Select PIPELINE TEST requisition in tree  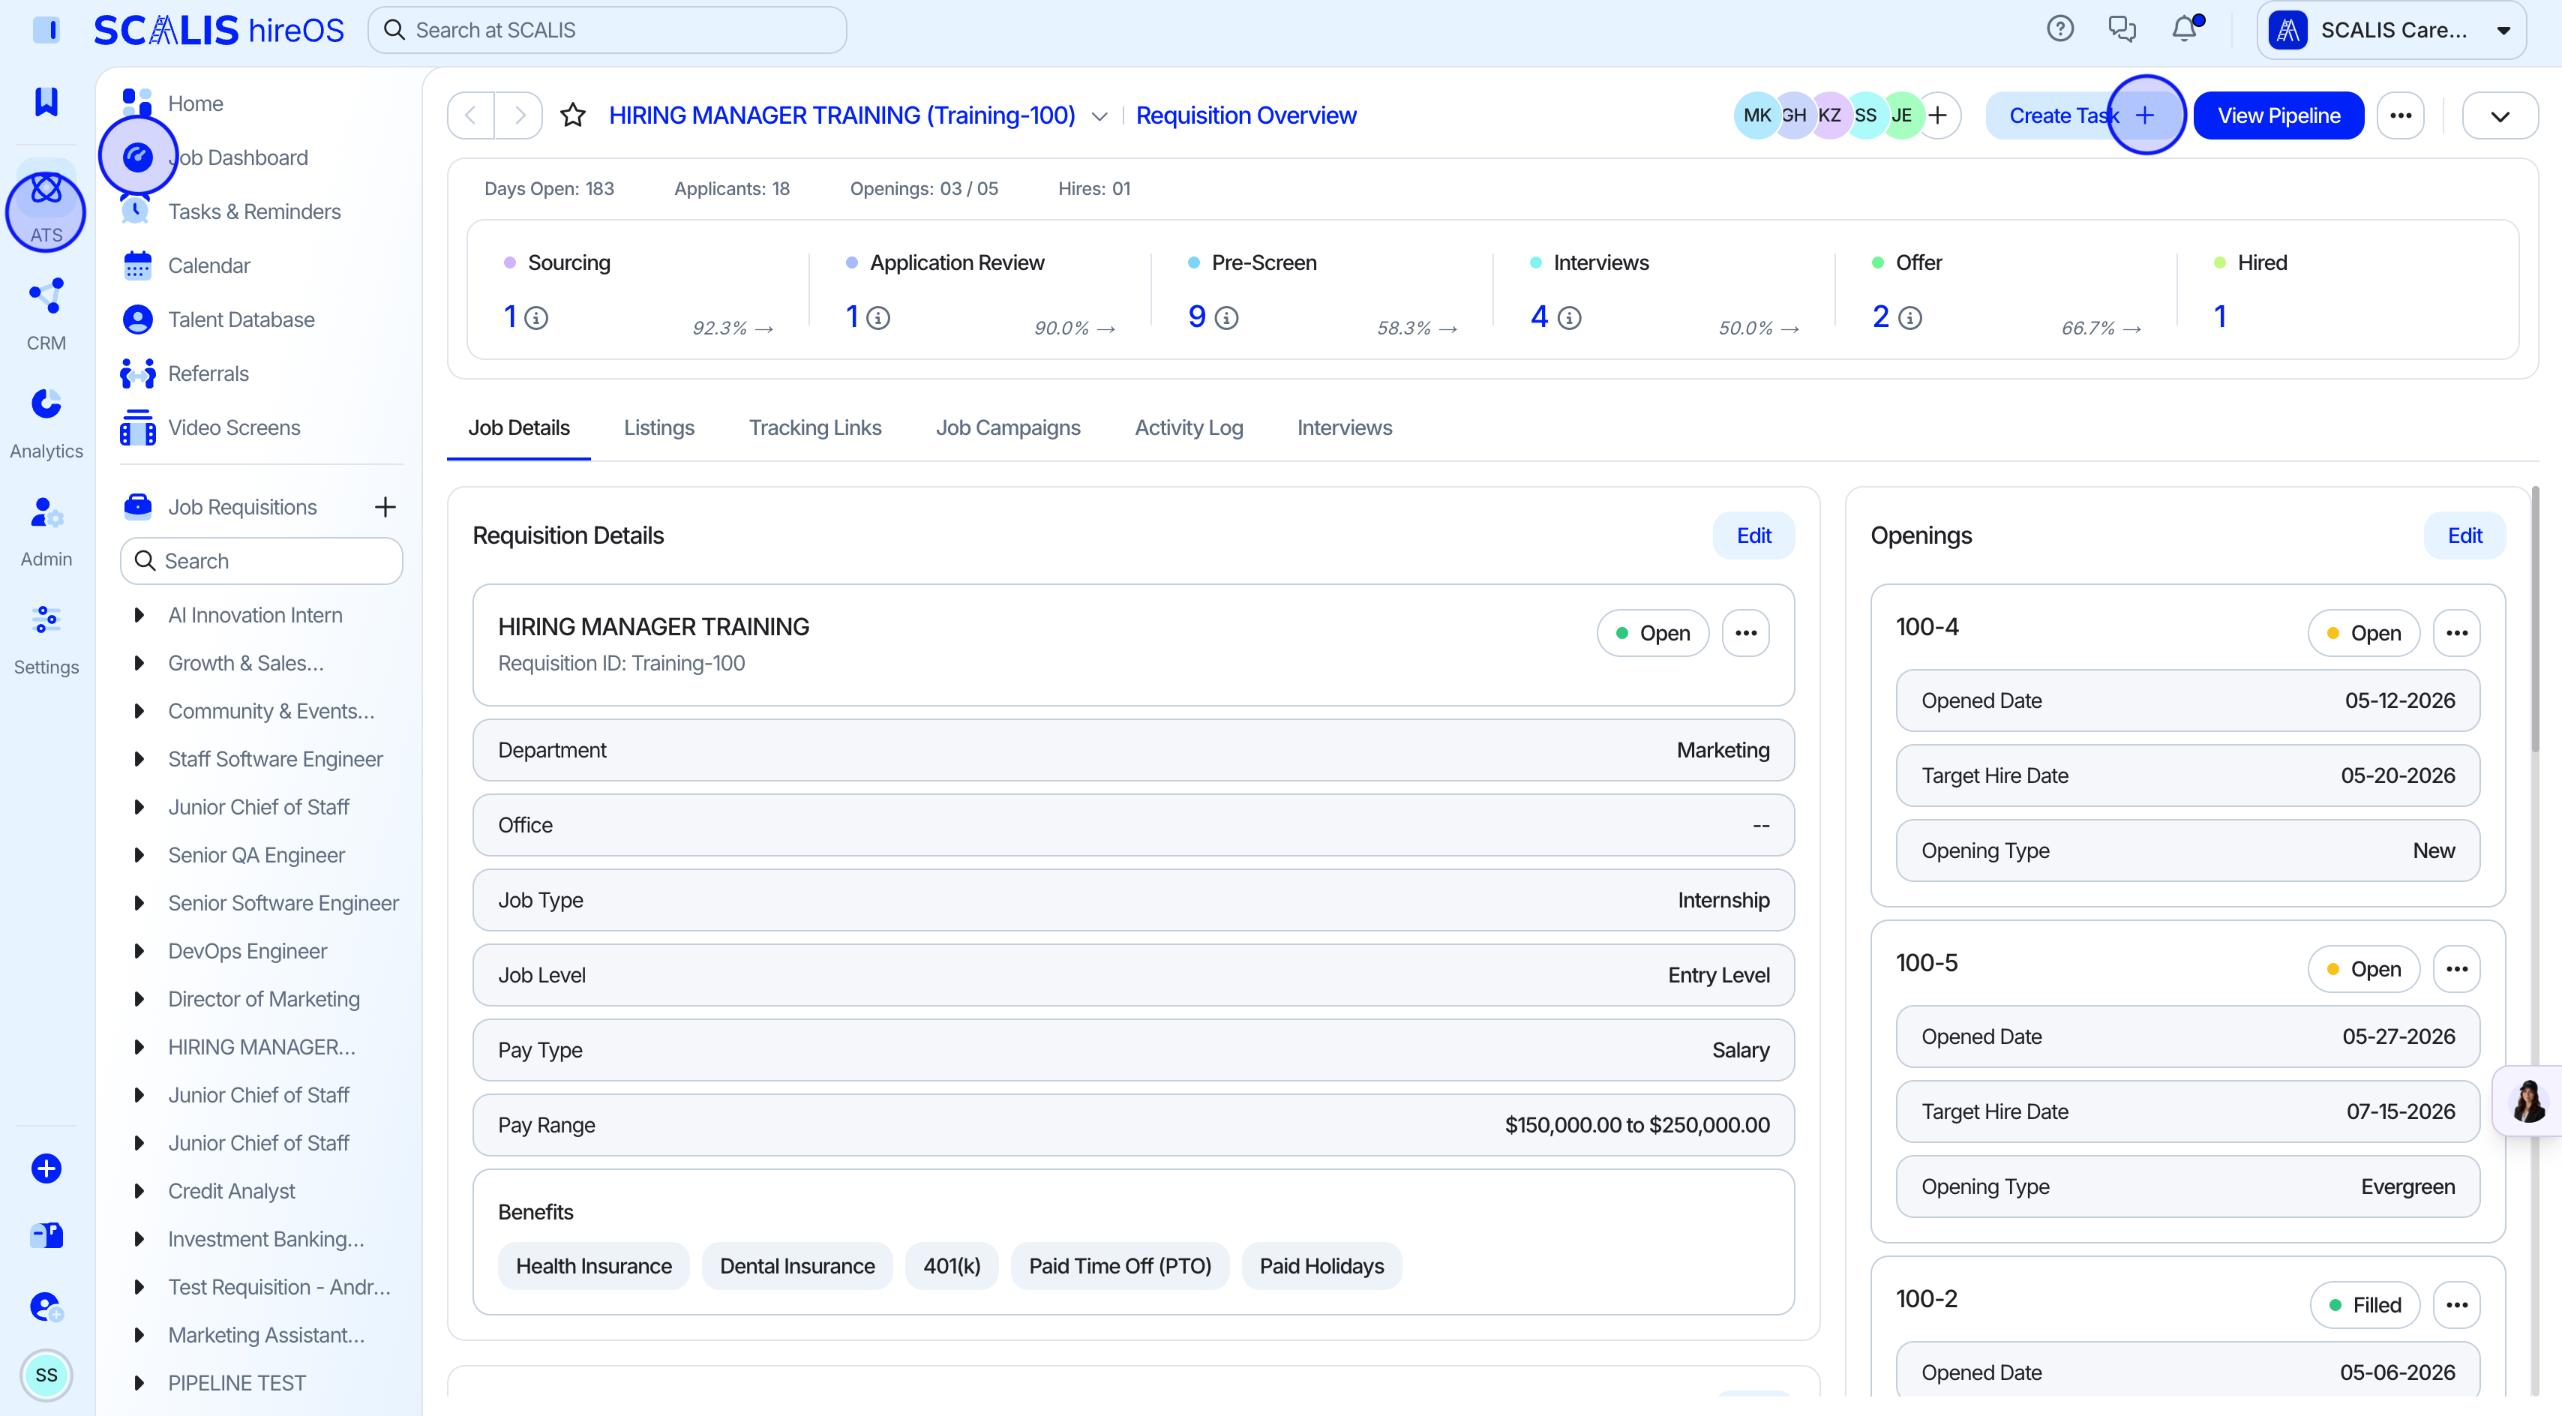pos(237,1383)
